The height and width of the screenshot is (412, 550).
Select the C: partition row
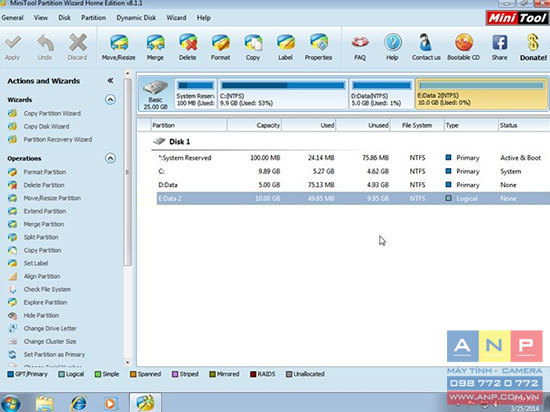click(353, 171)
